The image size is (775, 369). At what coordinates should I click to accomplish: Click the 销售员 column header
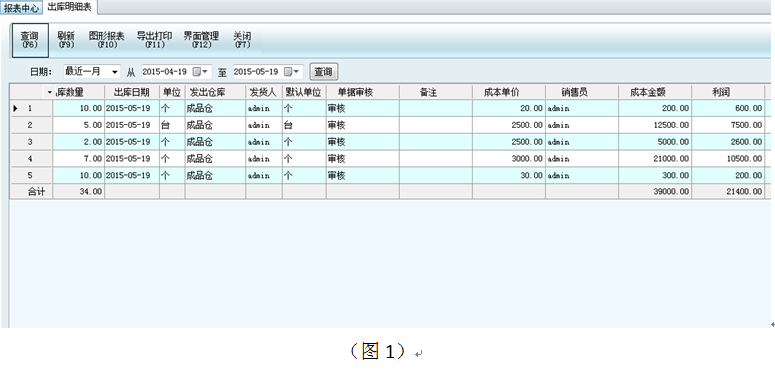click(x=581, y=92)
